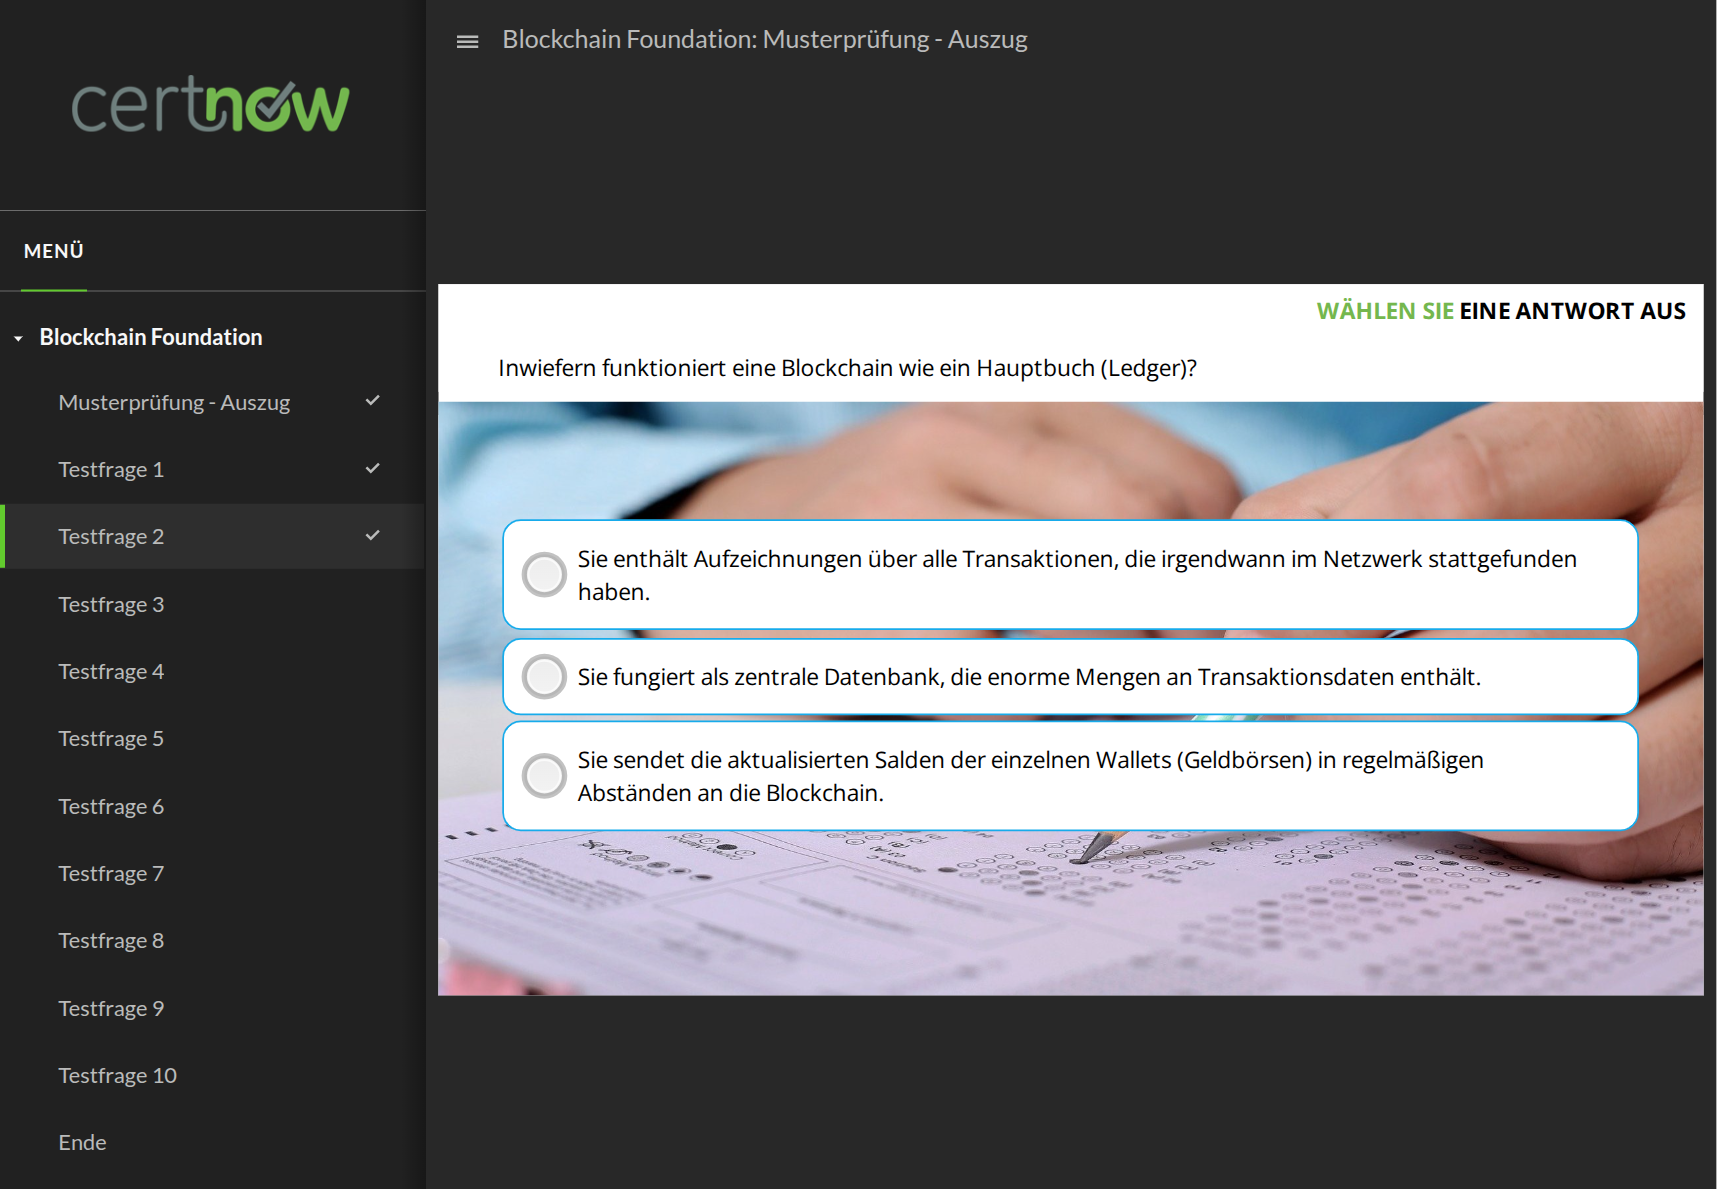Select the zentrale Datenbank answer option

545,677
